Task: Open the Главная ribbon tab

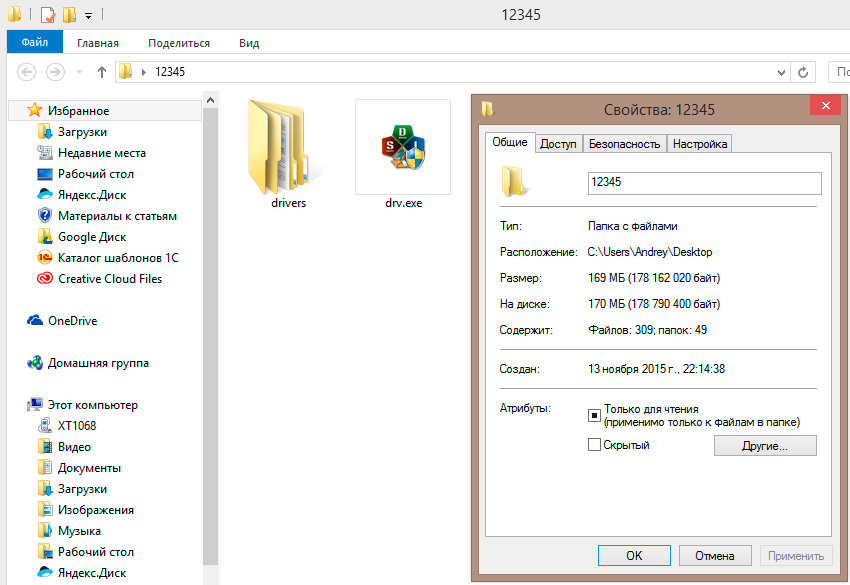Action: click(x=98, y=43)
